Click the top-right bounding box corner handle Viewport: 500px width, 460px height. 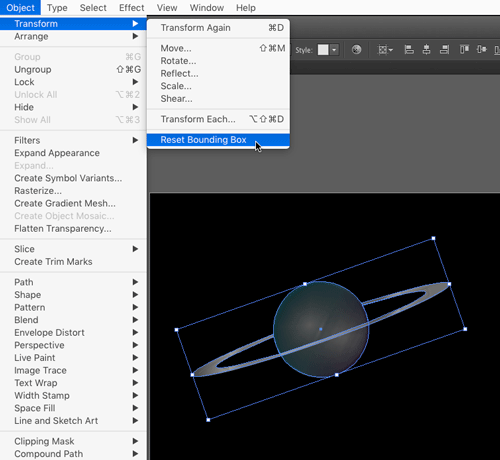pyautogui.click(x=433, y=238)
